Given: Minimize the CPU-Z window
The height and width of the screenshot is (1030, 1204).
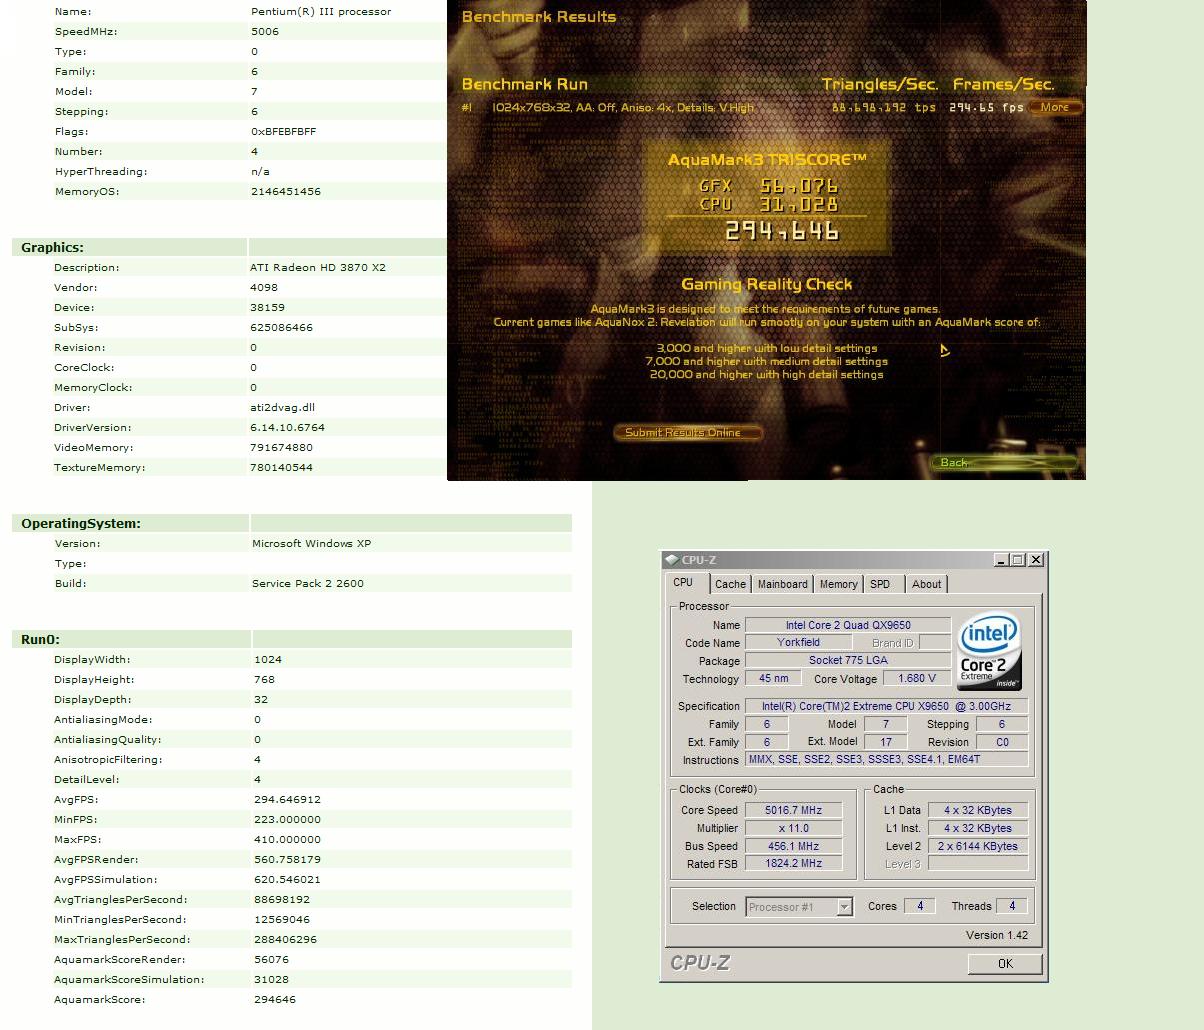Looking at the screenshot, I should [1001, 560].
